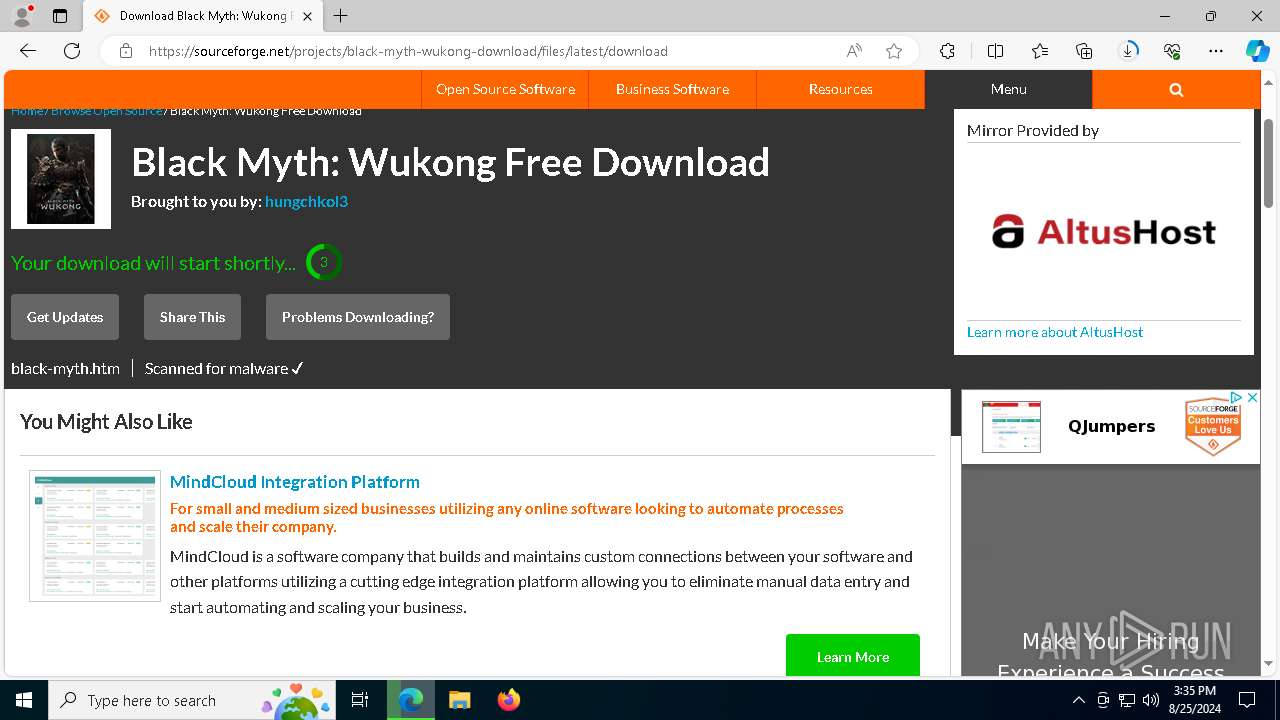Refresh the page with the reload icon
The width and height of the screenshot is (1280, 720).
72,51
